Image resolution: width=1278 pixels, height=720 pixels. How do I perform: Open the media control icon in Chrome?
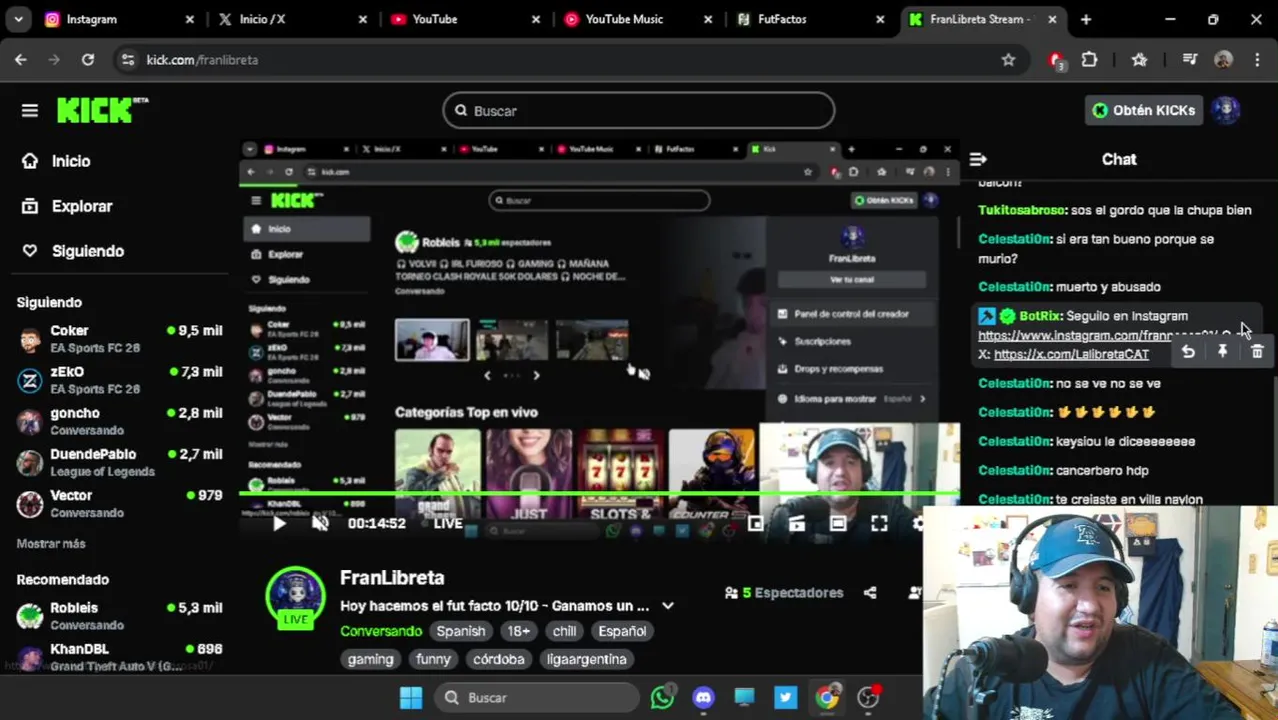click(x=1190, y=60)
